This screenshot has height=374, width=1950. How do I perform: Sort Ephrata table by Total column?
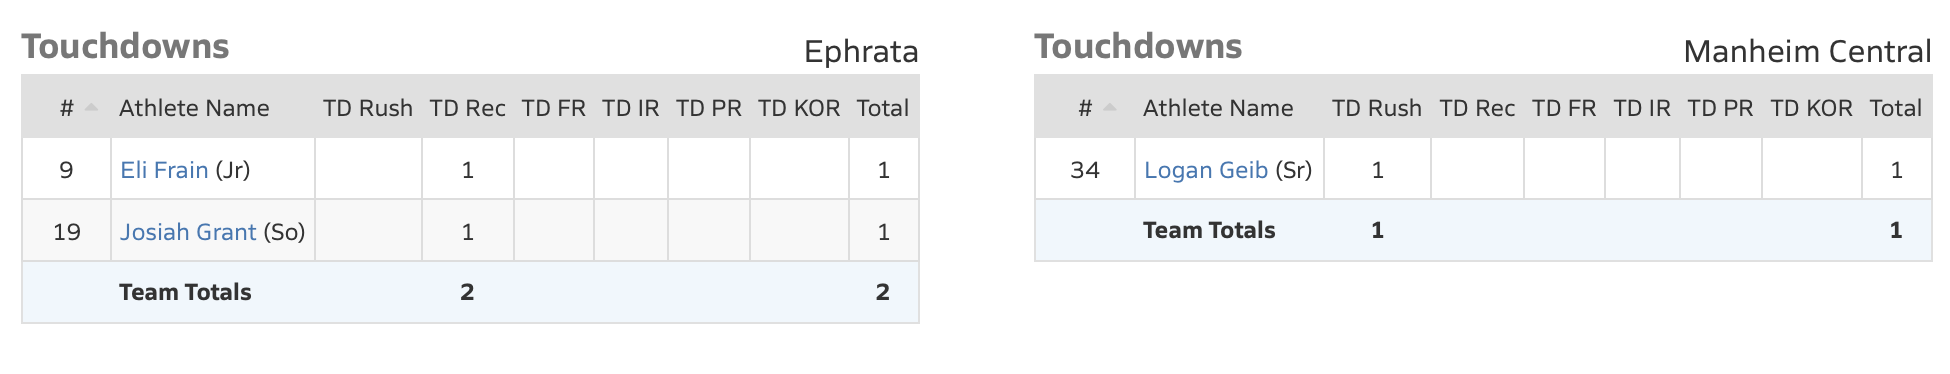click(x=883, y=108)
